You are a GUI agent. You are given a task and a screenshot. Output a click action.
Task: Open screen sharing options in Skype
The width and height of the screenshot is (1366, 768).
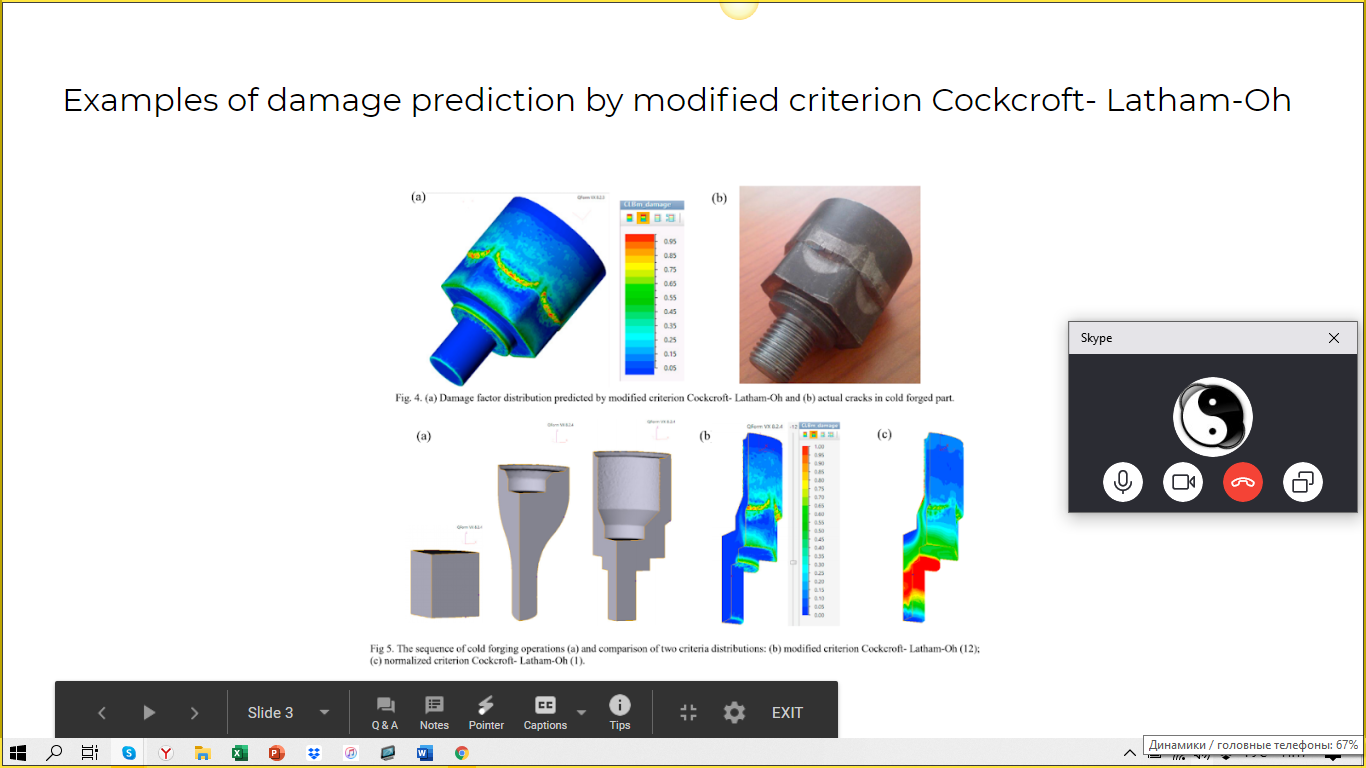tap(1302, 483)
